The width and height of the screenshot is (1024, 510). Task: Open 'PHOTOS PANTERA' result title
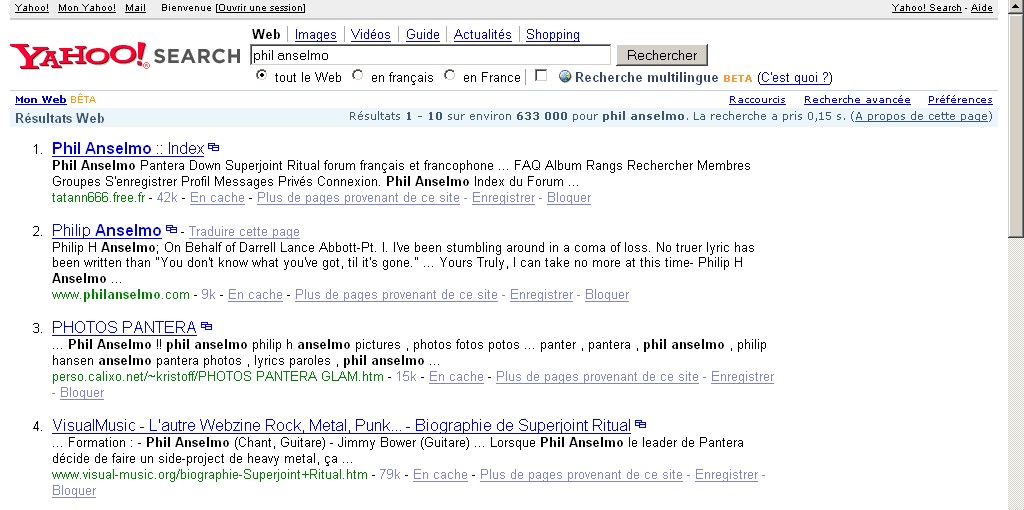click(x=124, y=327)
